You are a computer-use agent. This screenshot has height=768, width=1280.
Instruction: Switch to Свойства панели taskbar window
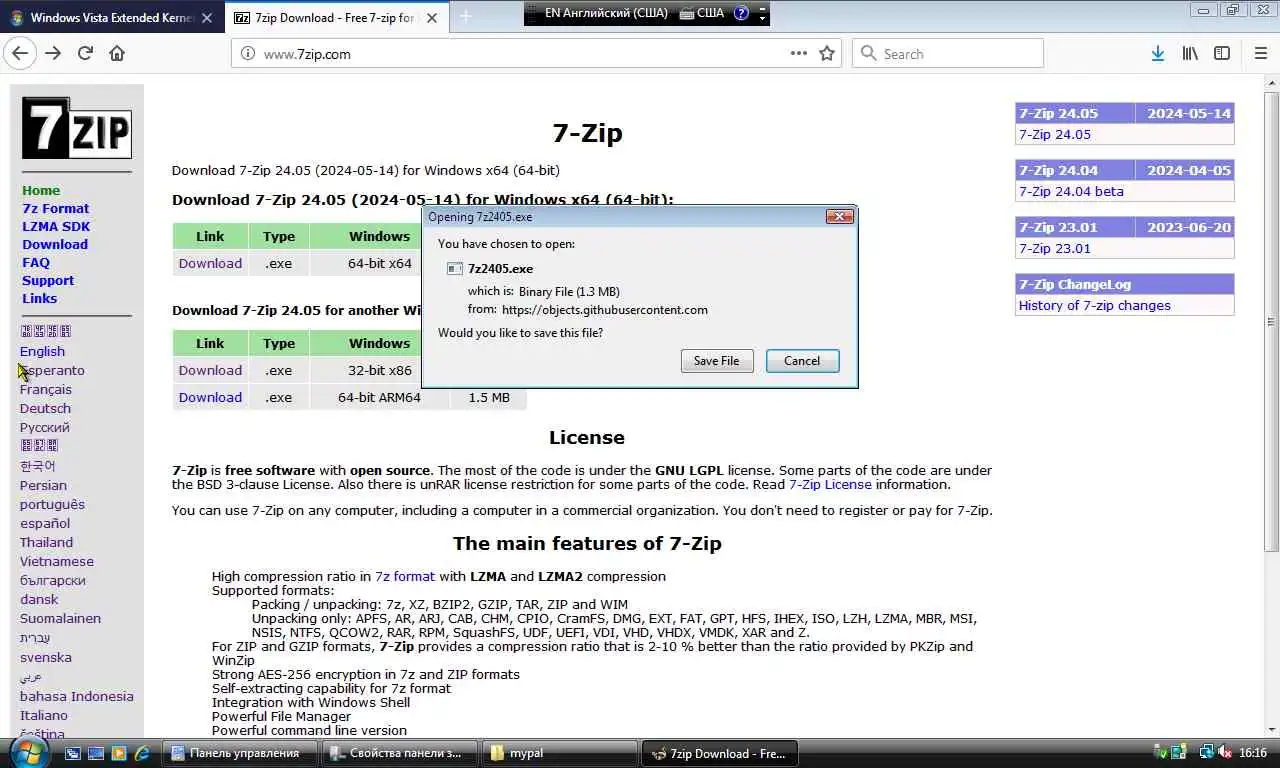coord(399,753)
